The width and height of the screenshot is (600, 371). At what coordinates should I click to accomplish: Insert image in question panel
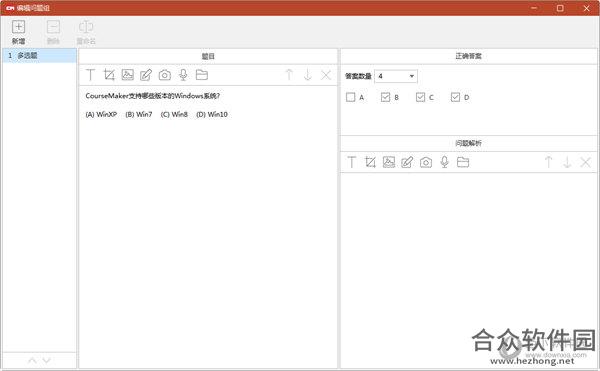[127, 75]
